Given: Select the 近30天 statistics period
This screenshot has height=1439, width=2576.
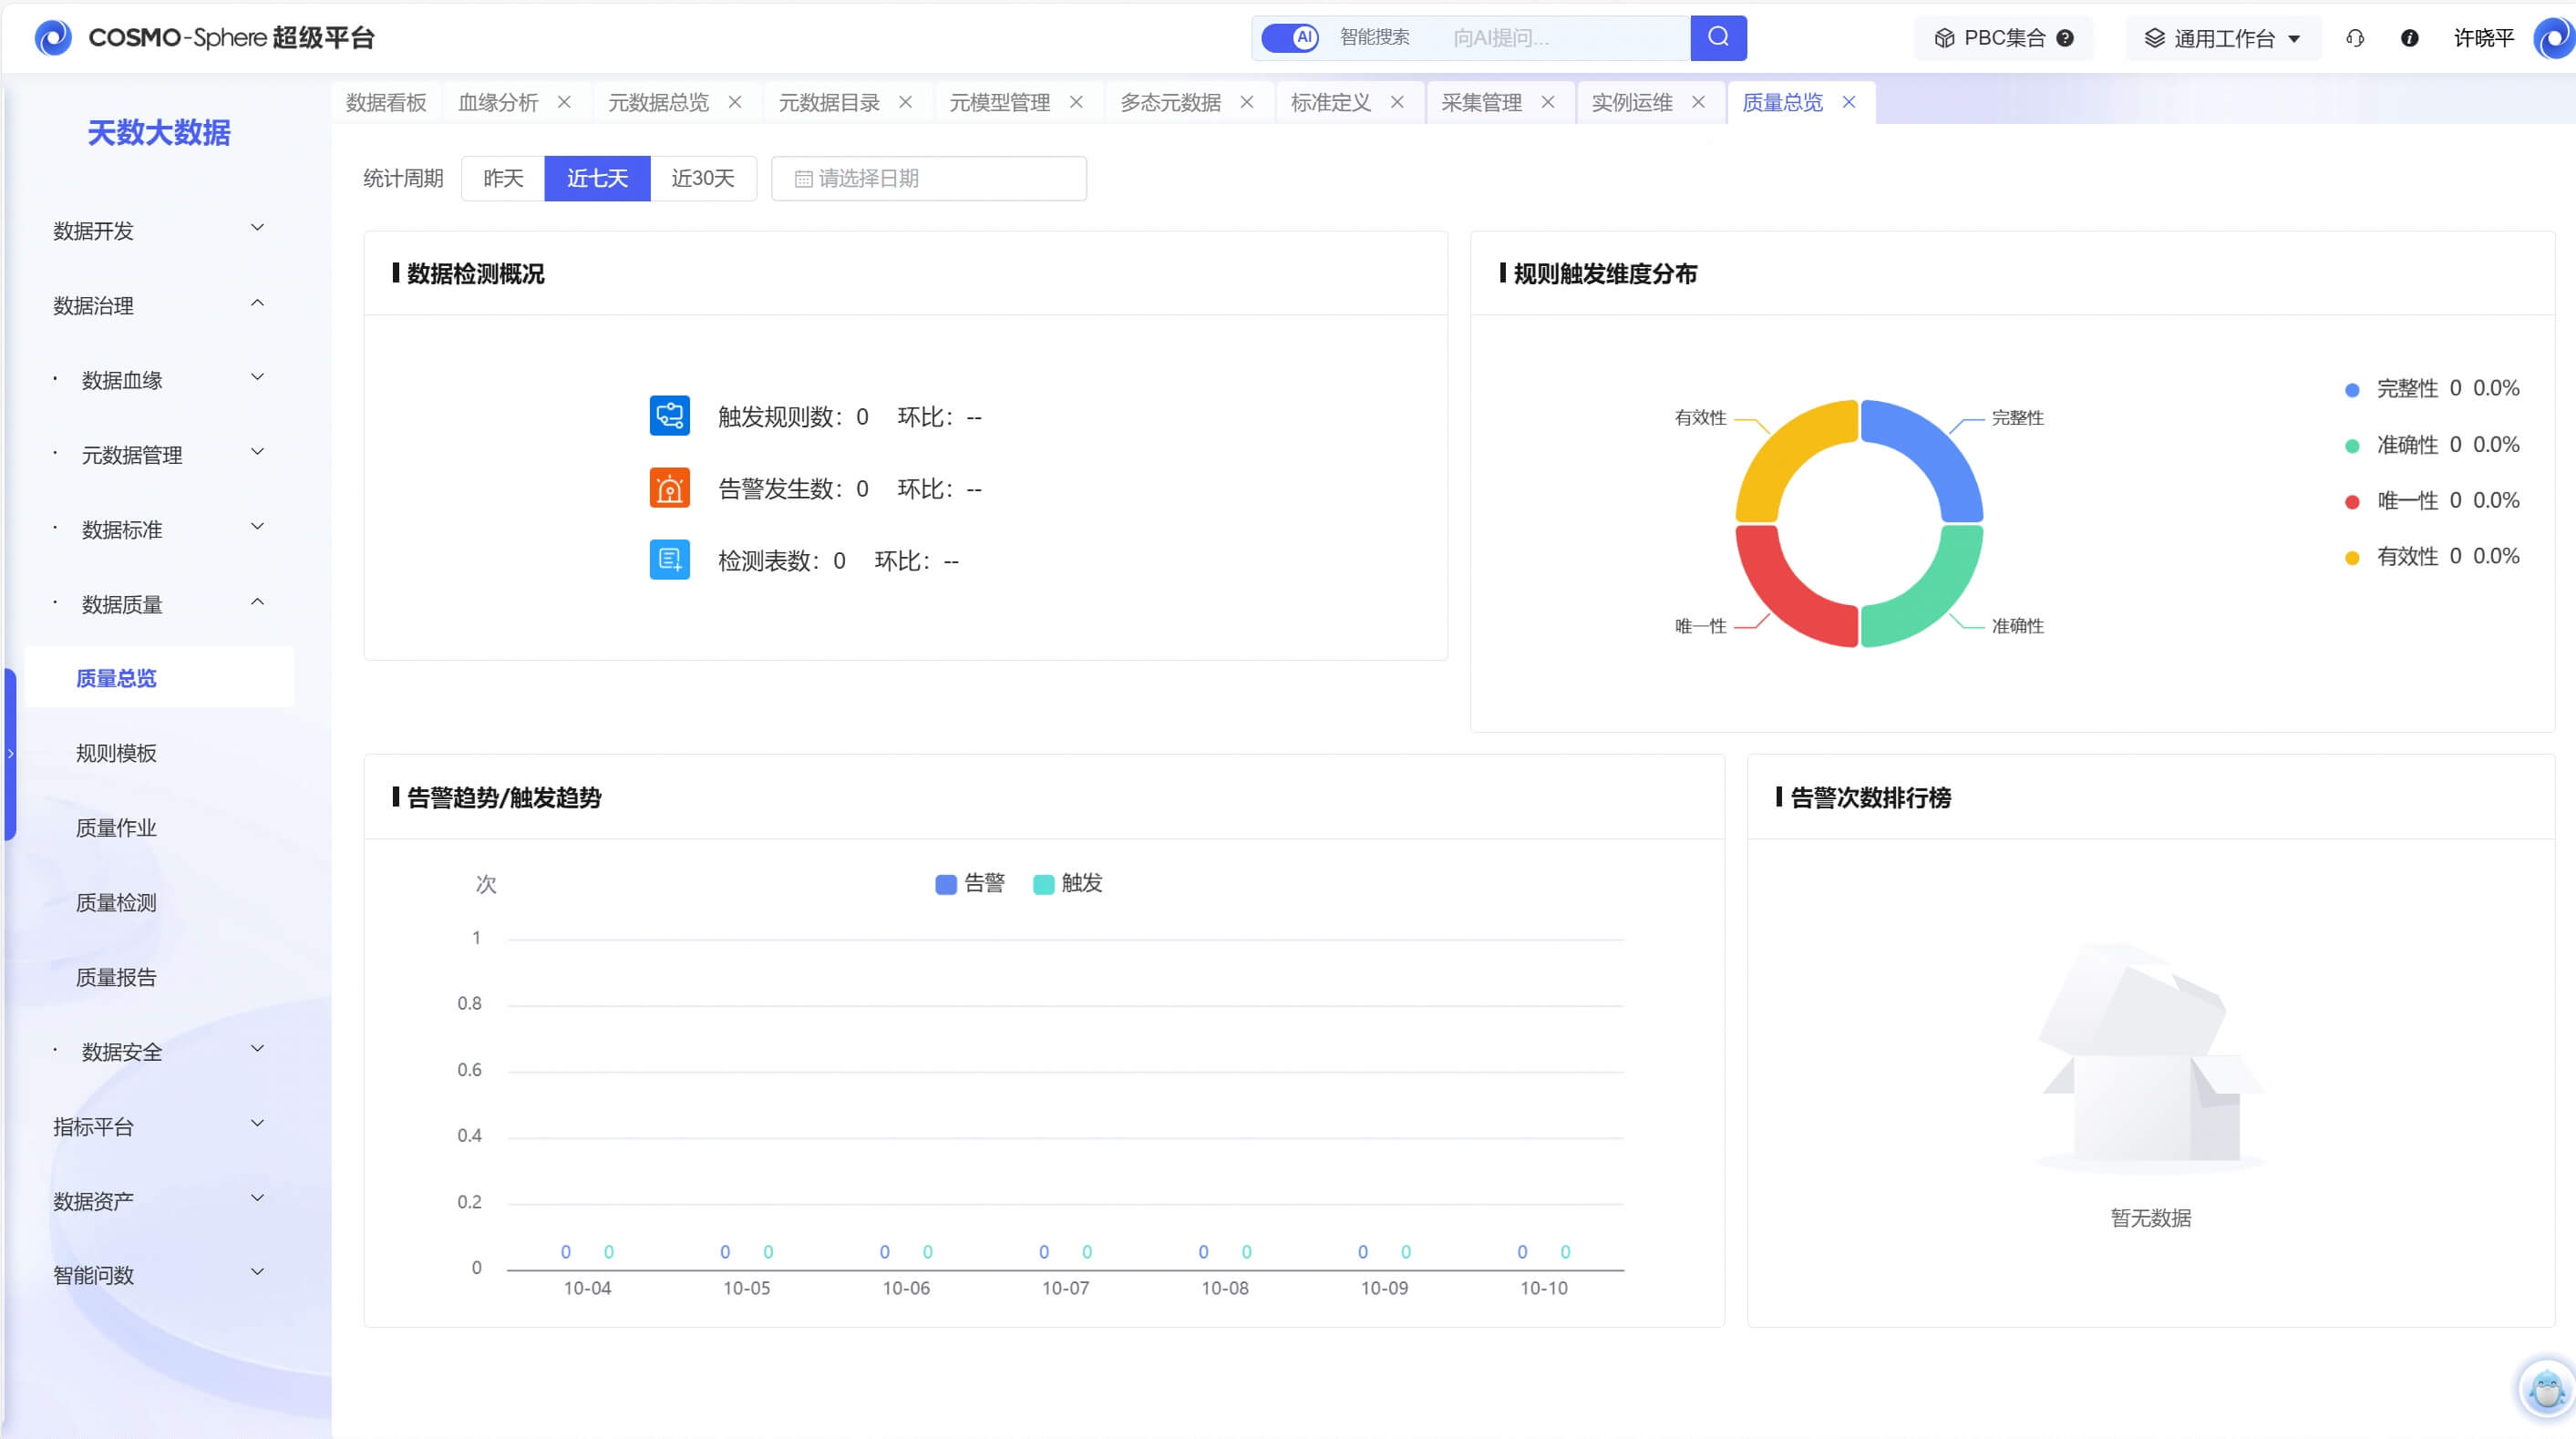Looking at the screenshot, I should (x=703, y=178).
